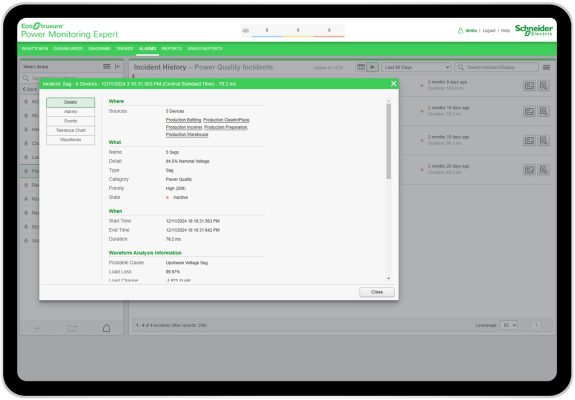Click the Power Monitoring Expert logo
Image resolution: width=575 pixels, height=400 pixels.
[70, 31]
